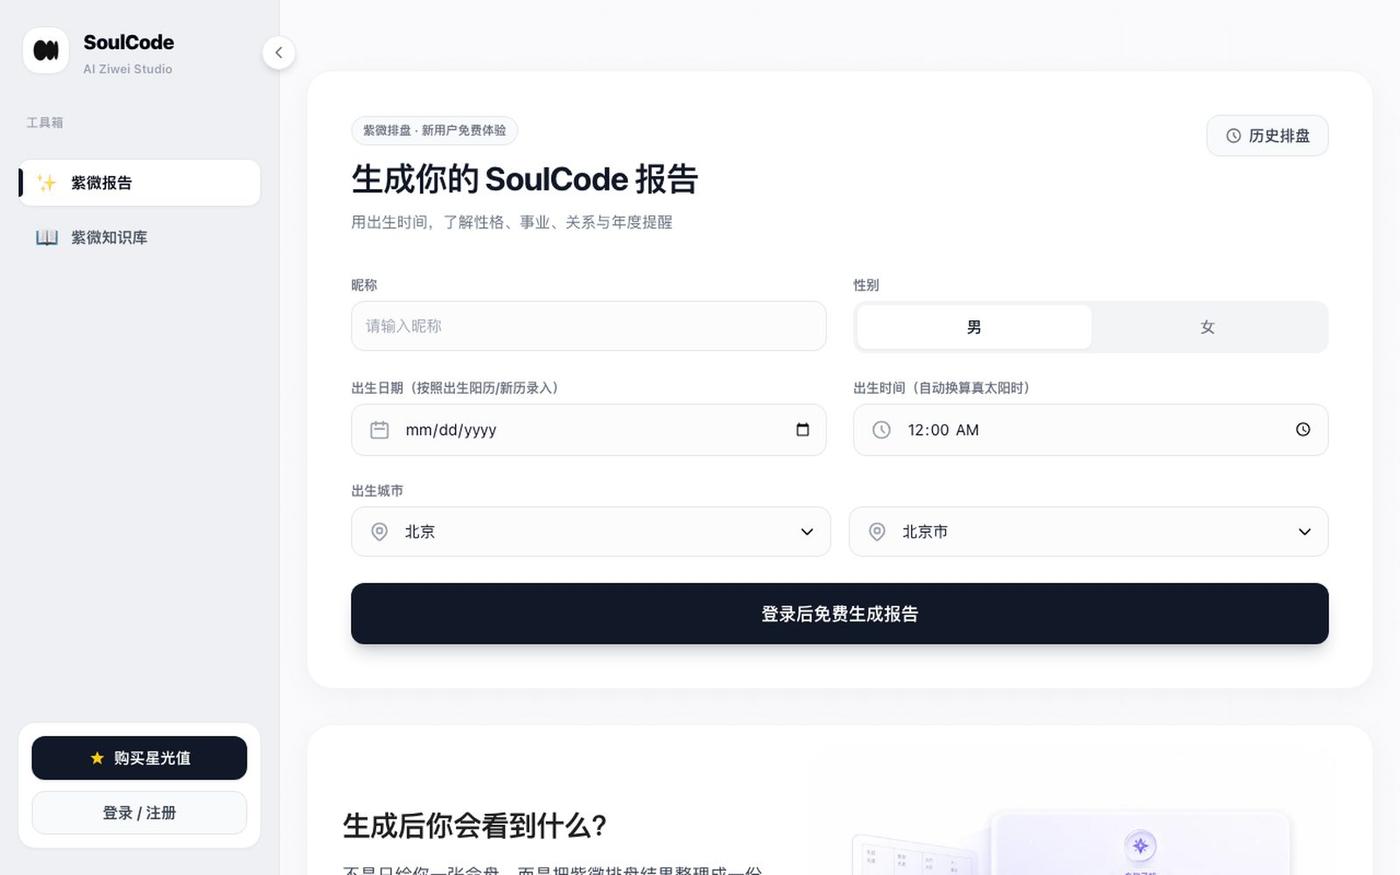Click 购买星光值 button
1400x875 pixels.
[x=139, y=758]
